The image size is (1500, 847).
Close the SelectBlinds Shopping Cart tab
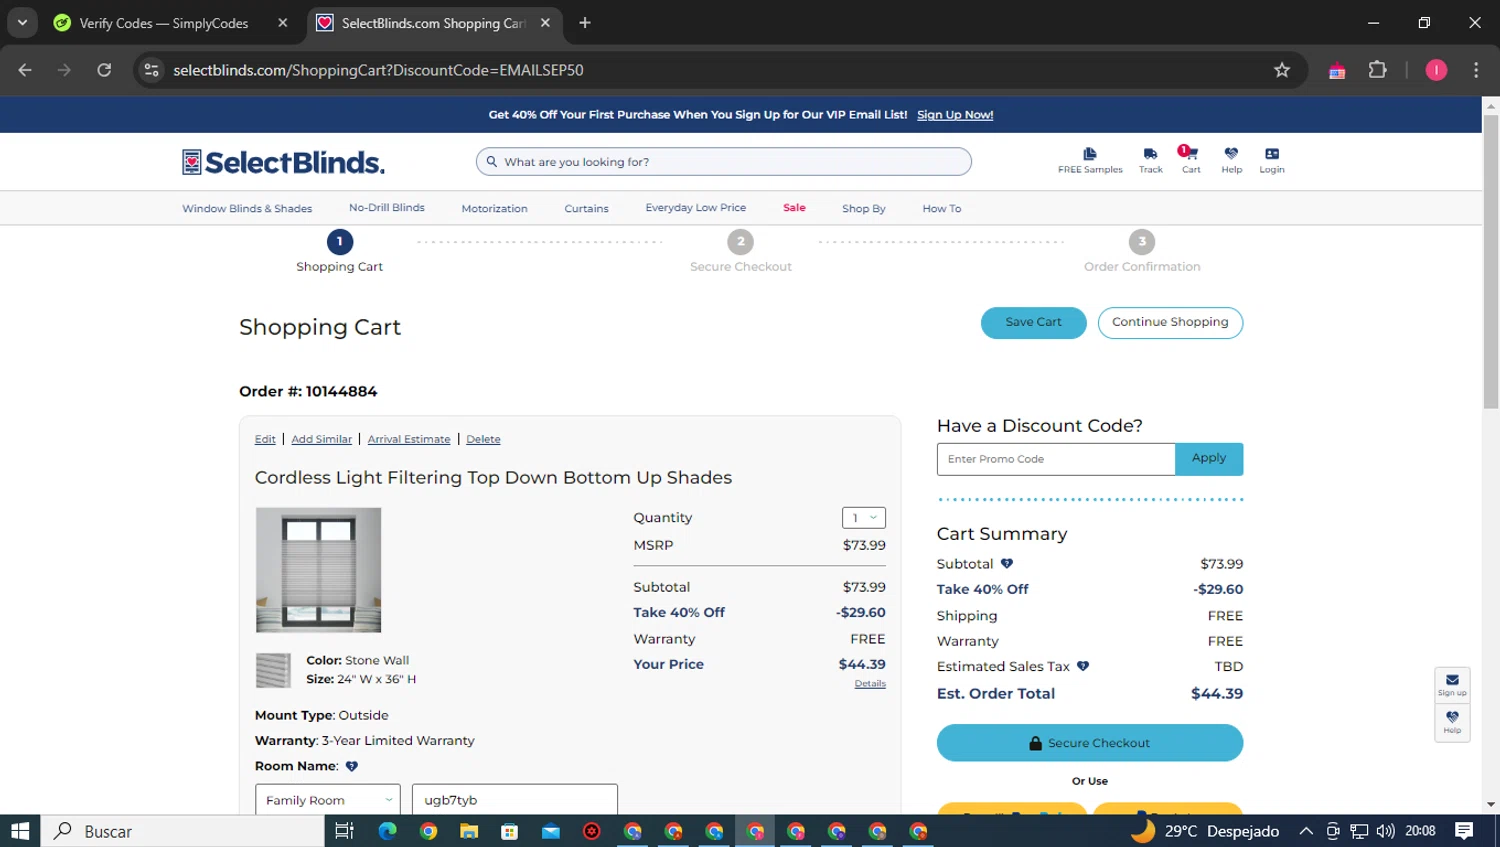[545, 23]
